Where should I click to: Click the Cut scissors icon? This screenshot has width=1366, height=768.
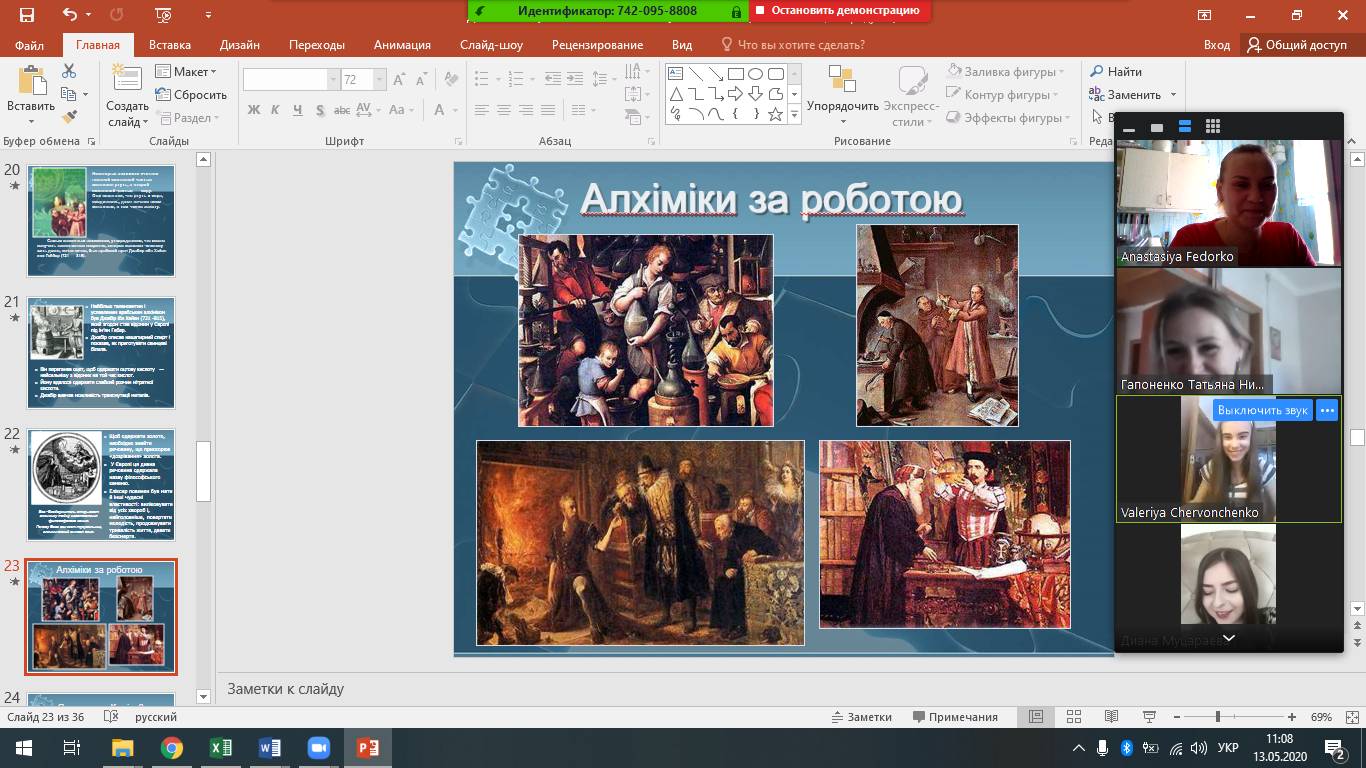click(x=69, y=71)
